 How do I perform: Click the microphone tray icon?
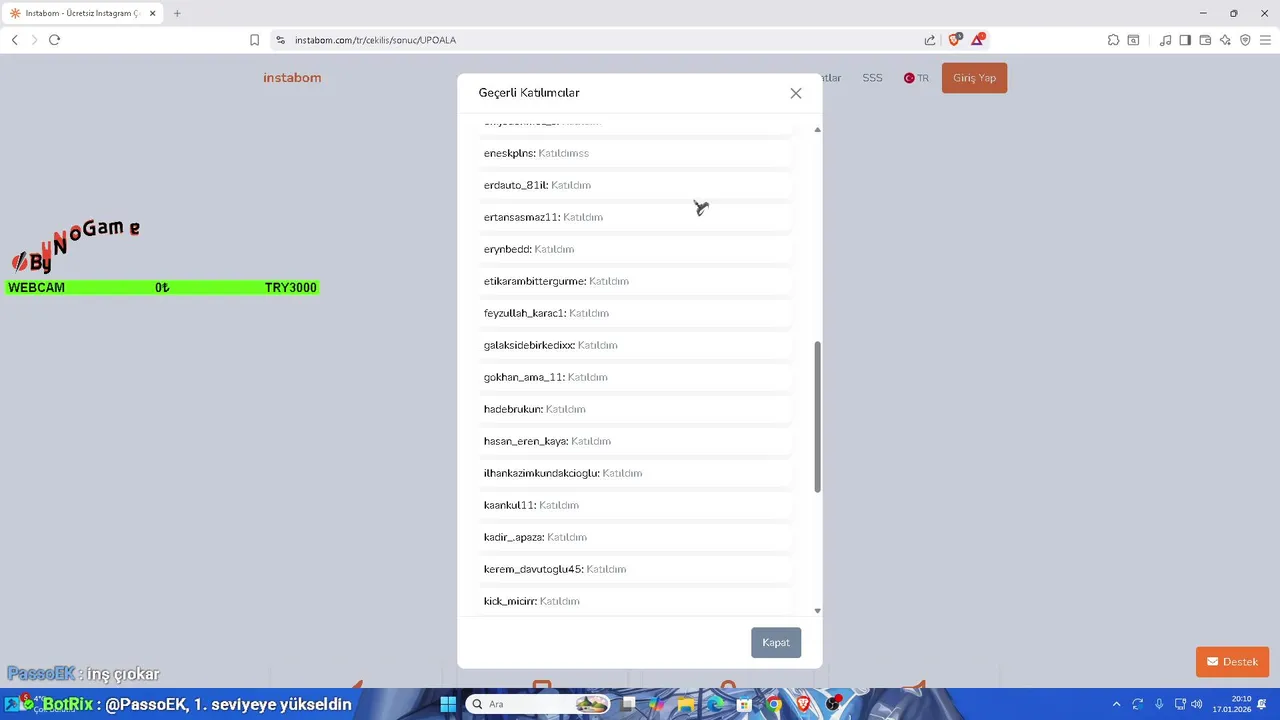[x=1159, y=704]
